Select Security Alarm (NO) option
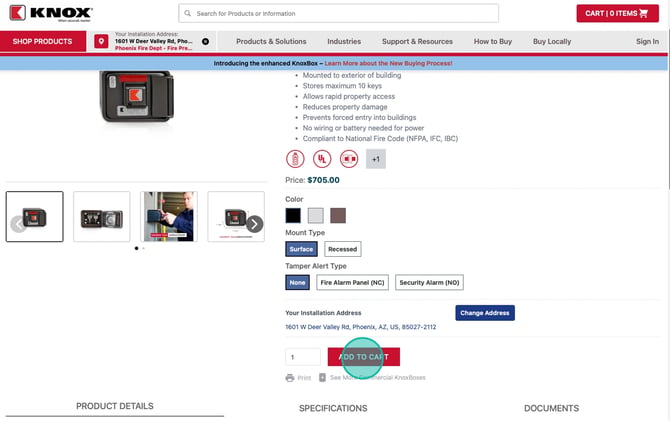670x421 pixels. 429,283
